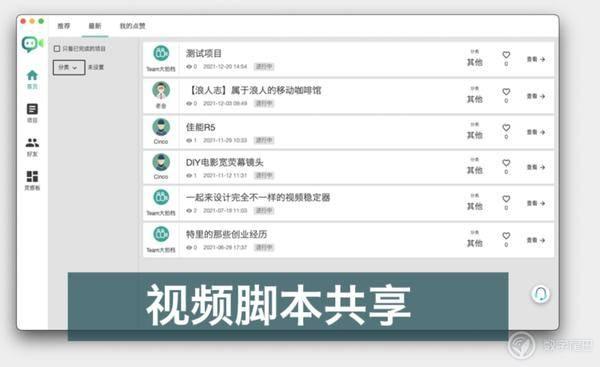Open 查看 → link for 特里的那些创业经历
The image size is (600, 367).
pos(536,240)
